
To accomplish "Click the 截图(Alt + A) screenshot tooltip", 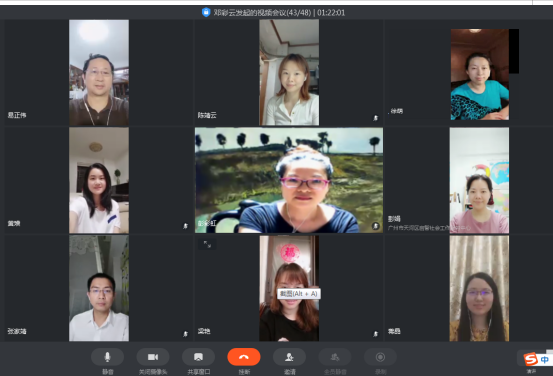I will (x=299, y=293).
